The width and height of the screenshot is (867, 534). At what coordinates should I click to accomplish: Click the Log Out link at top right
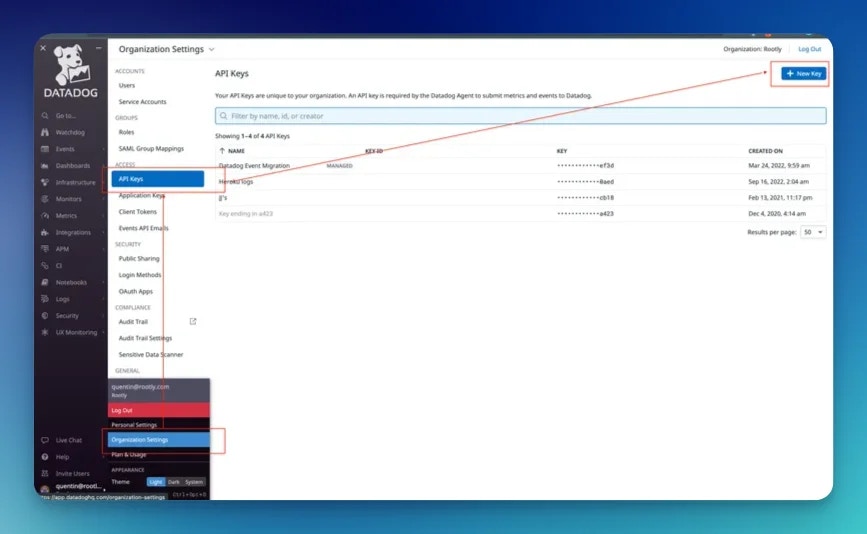pyautogui.click(x=809, y=49)
